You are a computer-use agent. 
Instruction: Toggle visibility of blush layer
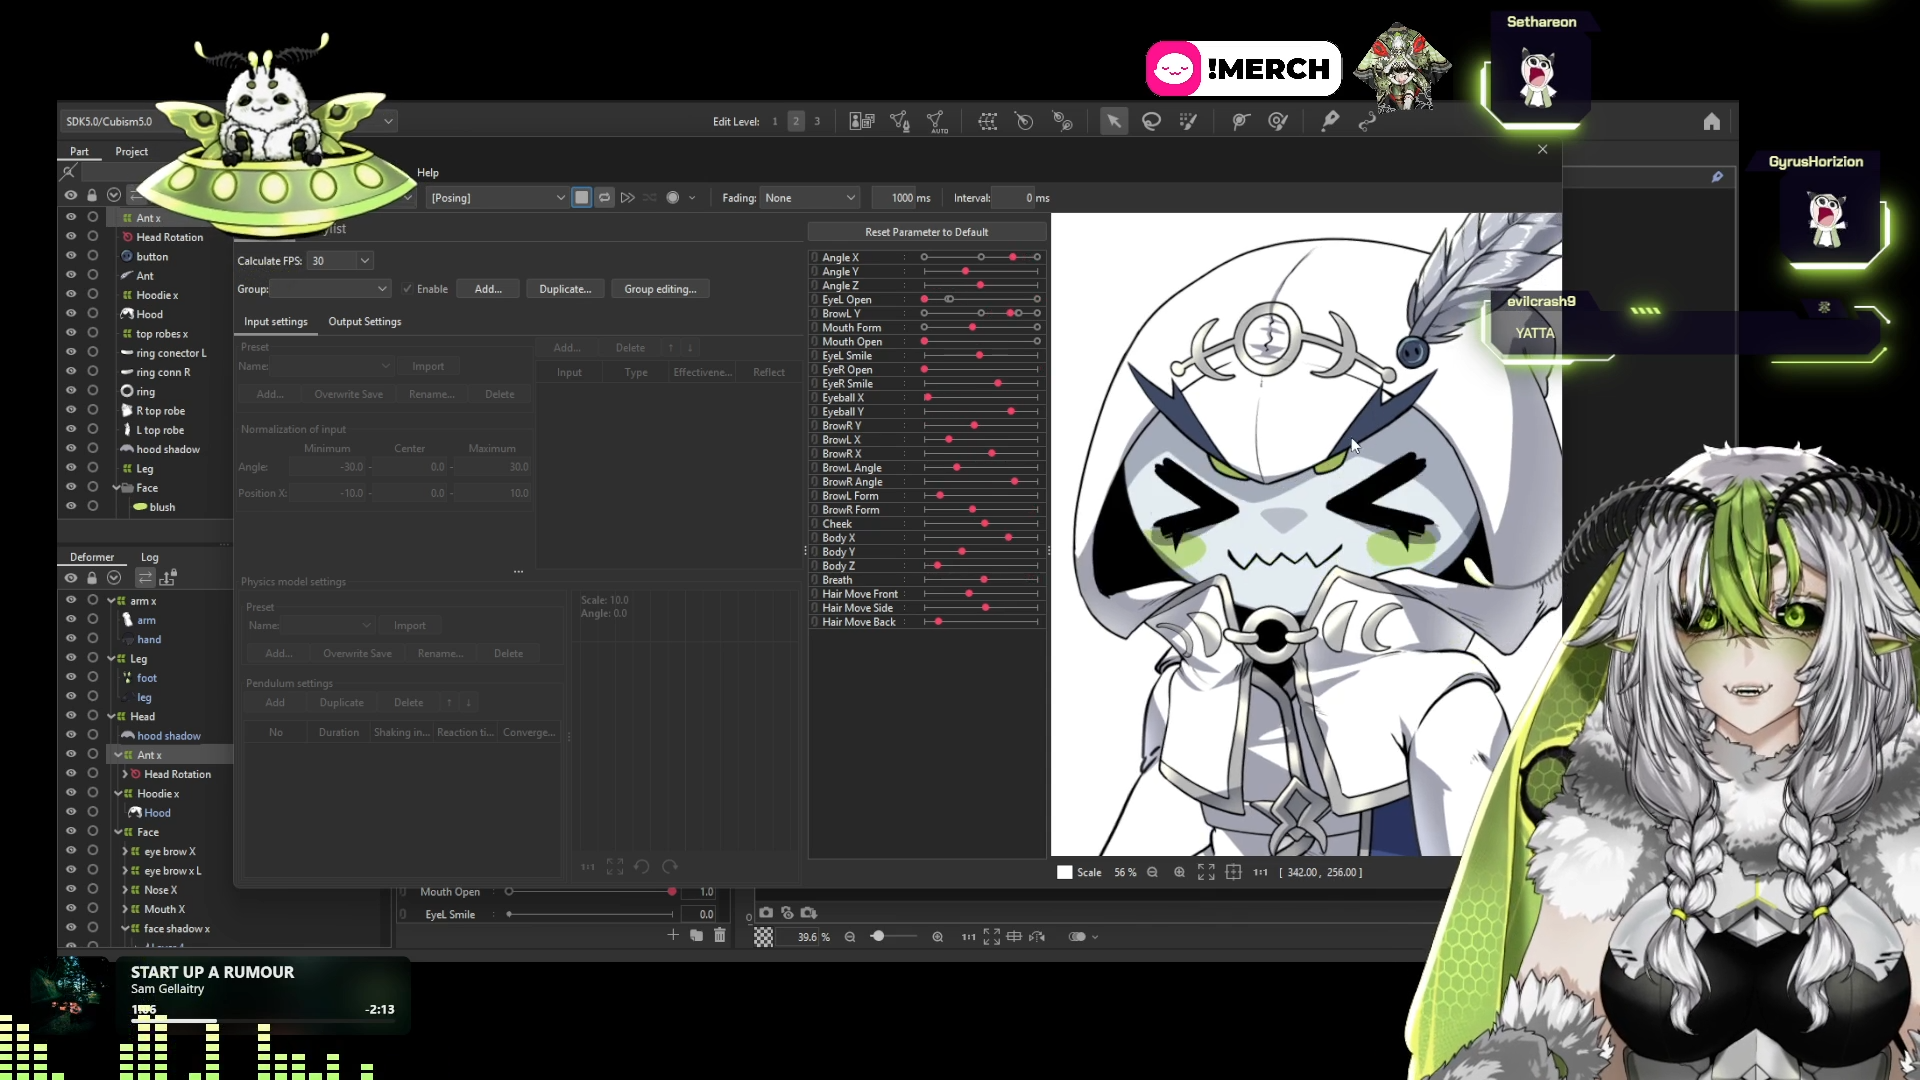click(x=71, y=507)
